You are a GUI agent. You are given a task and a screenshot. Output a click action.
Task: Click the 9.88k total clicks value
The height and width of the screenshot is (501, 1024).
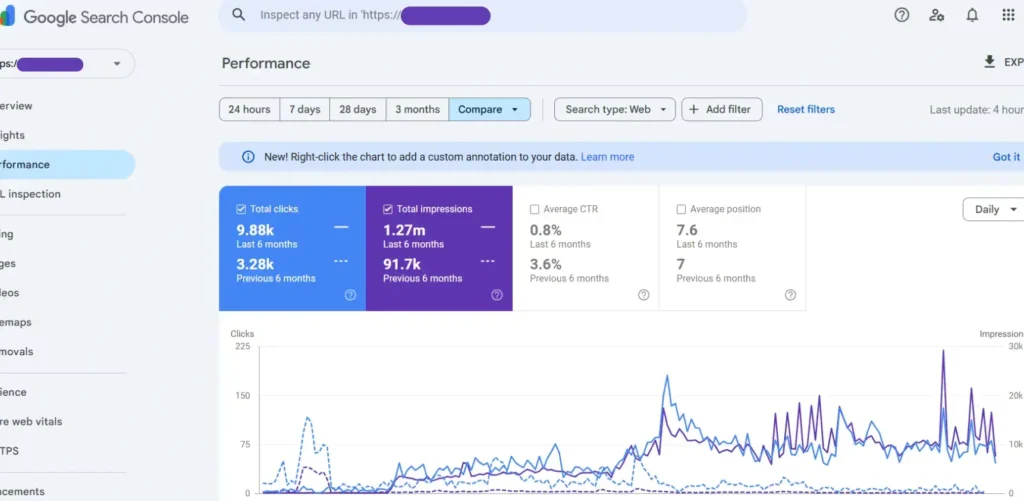point(255,230)
